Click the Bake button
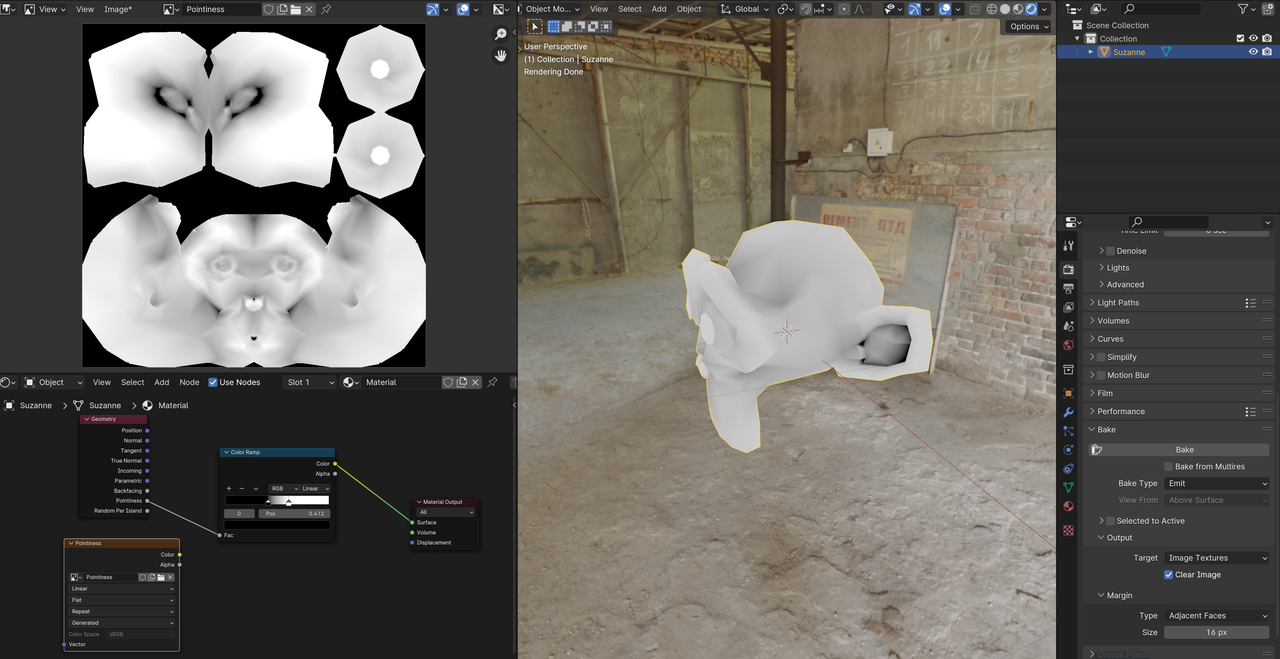Viewport: 1280px width, 659px height. tap(1184, 450)
